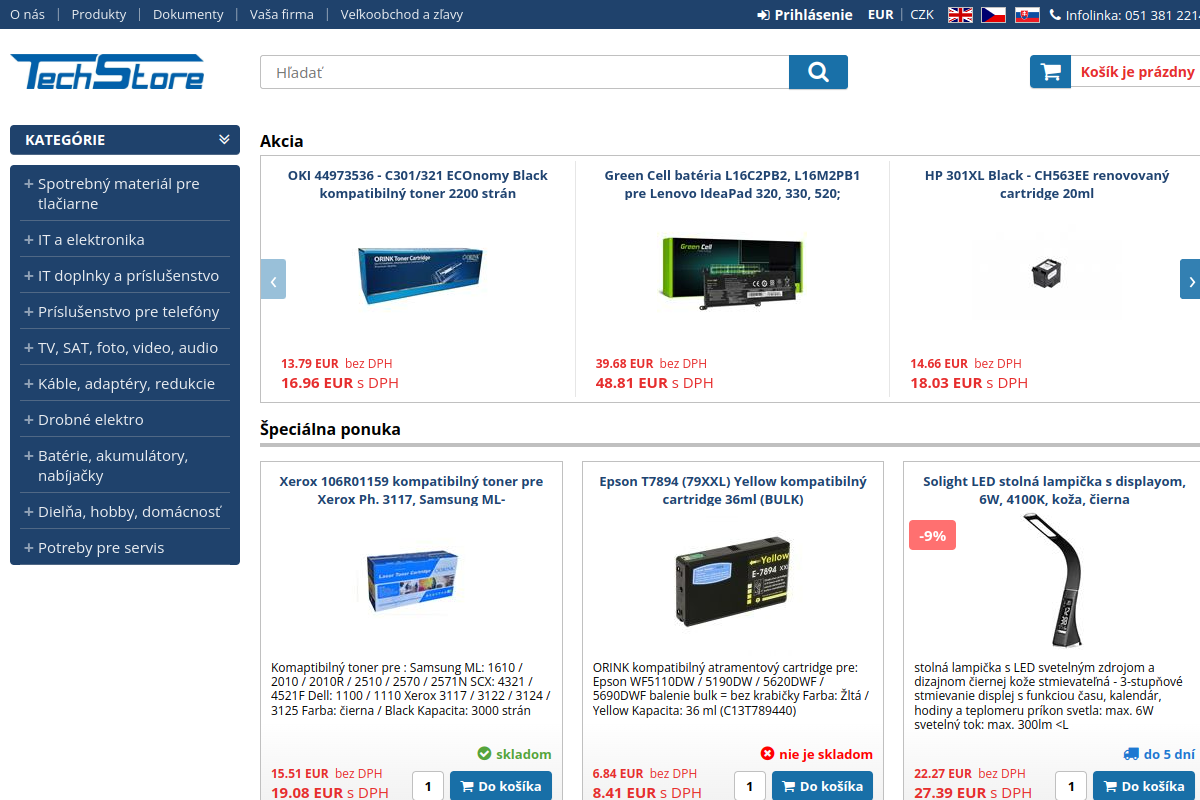Open the shopping cart icon
Image resolution: width=1200 pixels, height=800 pixels.
[1050, 72]
